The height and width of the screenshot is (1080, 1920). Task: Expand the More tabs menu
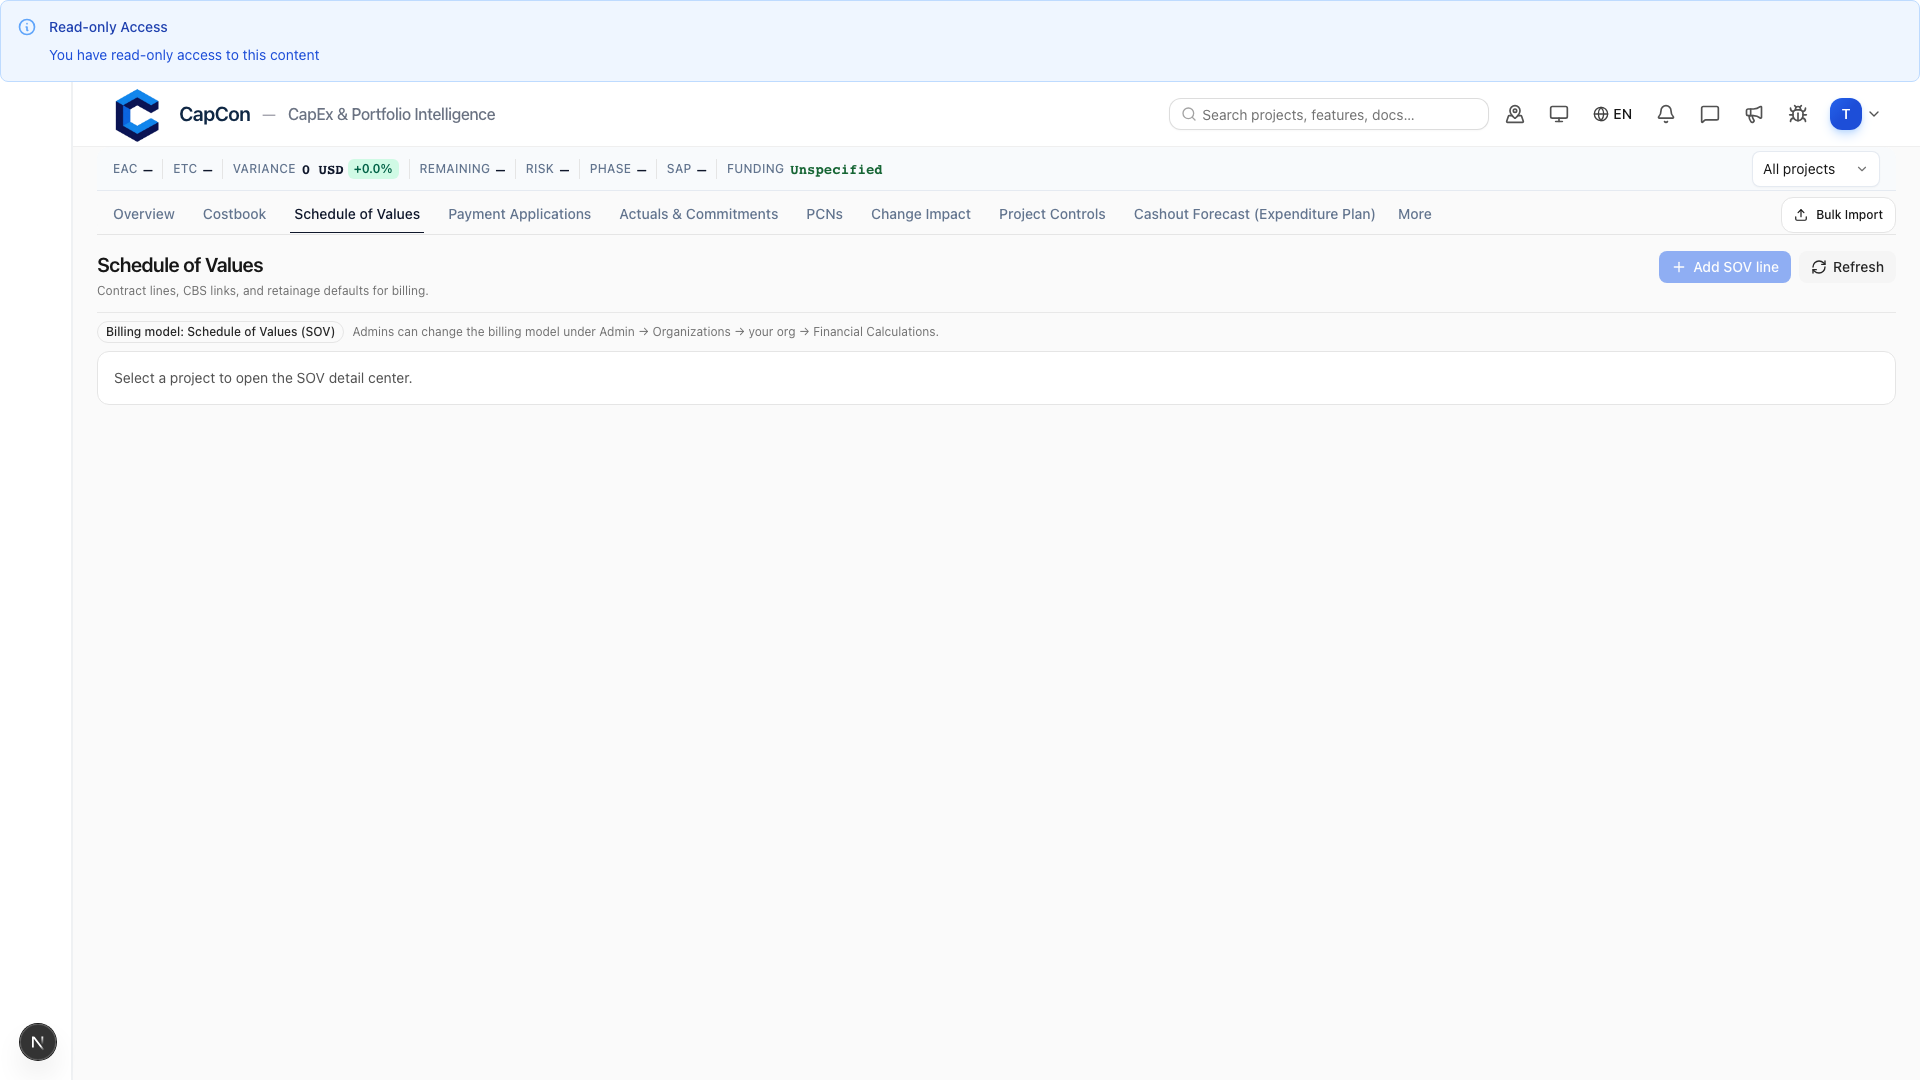(1414, 214)
